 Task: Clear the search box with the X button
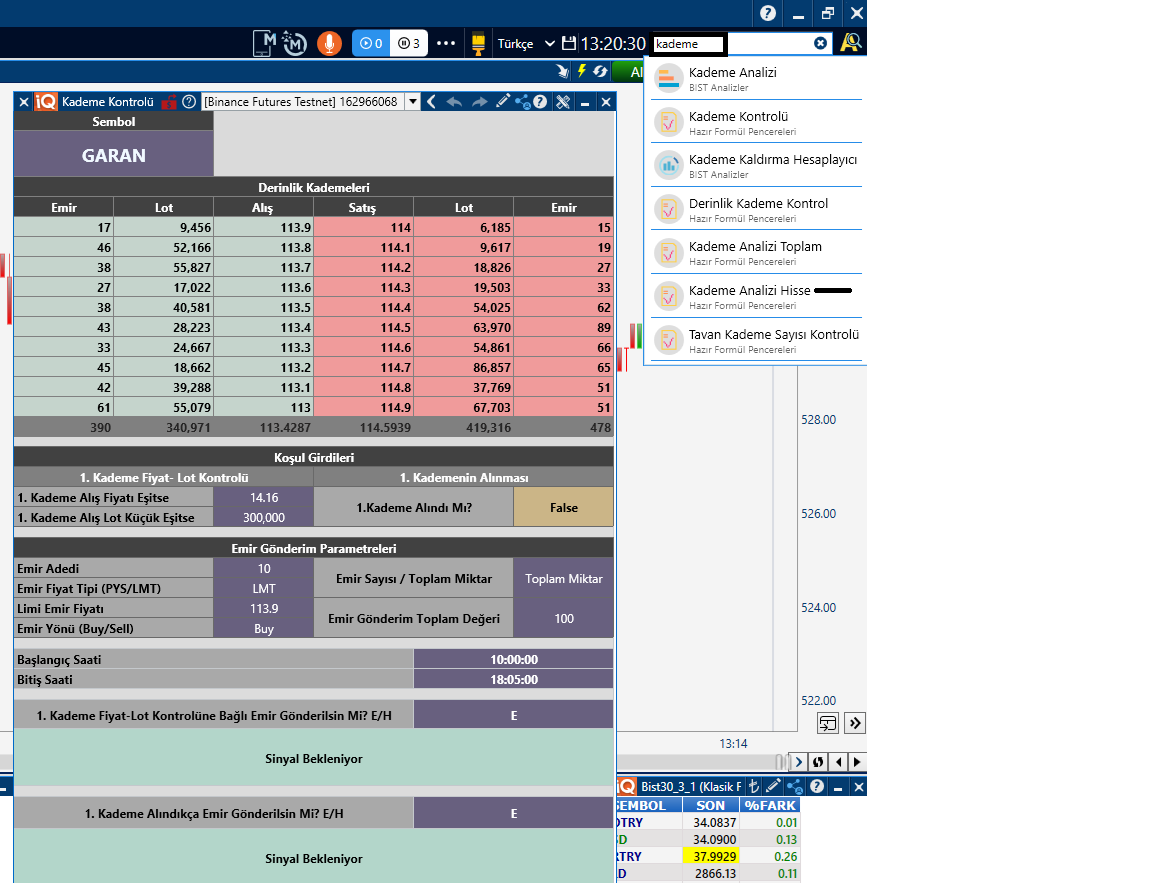pyautogui.click(x=820, y=43)
